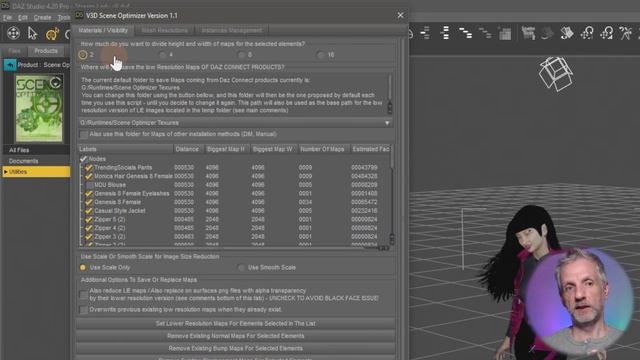640x360 pixels.
Task: Uncheck Casual Style Jacket row
Action: coord(89,211)
